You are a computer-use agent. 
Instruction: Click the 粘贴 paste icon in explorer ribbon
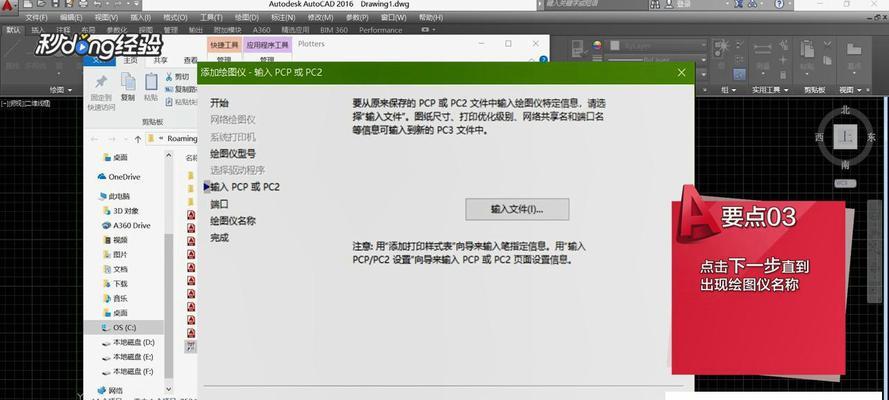coord(151,83)
